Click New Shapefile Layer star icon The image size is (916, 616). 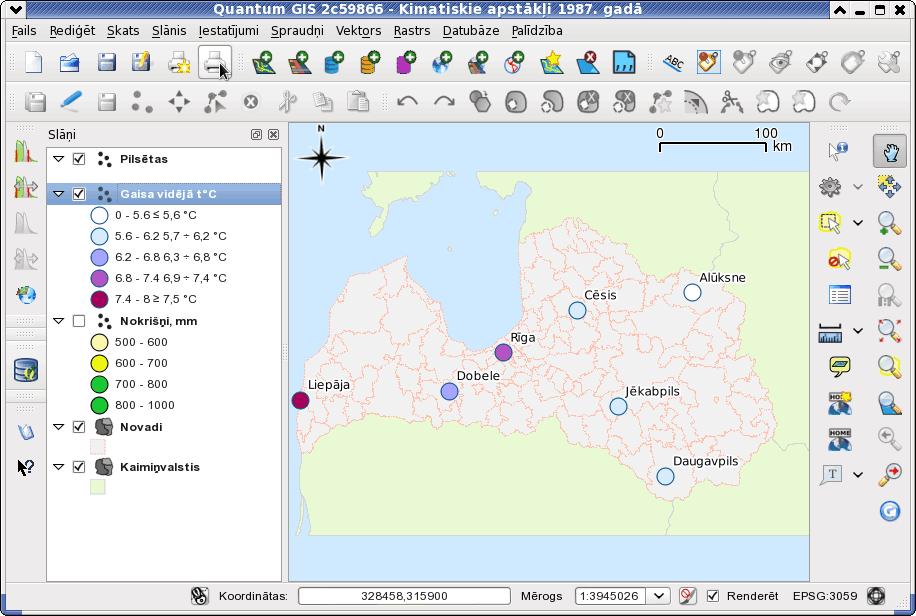(552, 62)
